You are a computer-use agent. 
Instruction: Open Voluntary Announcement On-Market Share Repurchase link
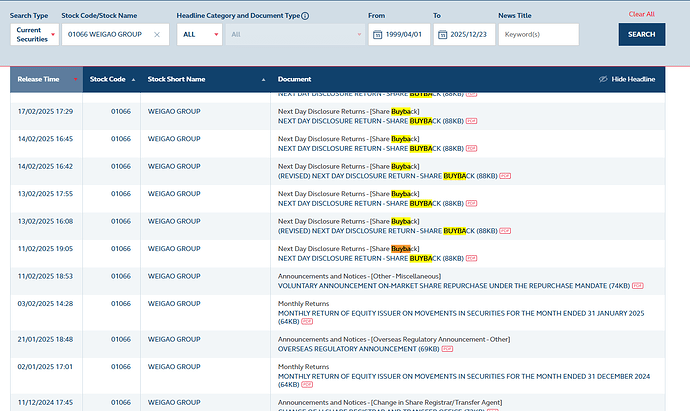tap(454, 286)
